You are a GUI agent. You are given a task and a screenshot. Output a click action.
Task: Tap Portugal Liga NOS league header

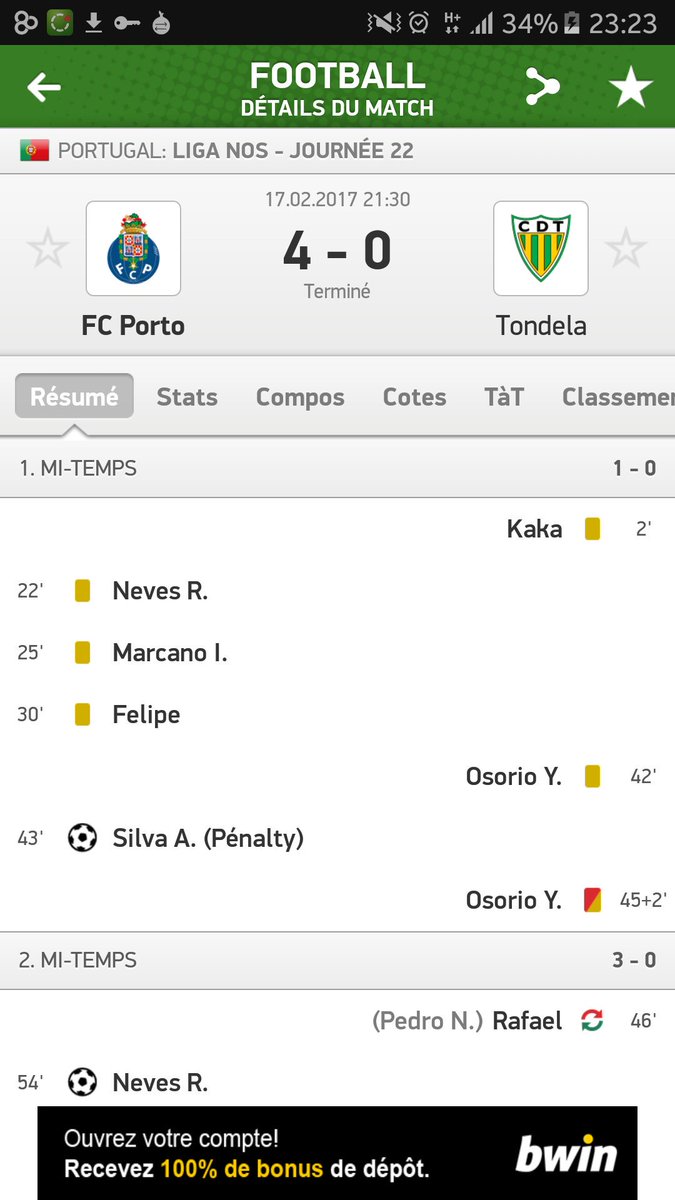(x=236, y=152)
